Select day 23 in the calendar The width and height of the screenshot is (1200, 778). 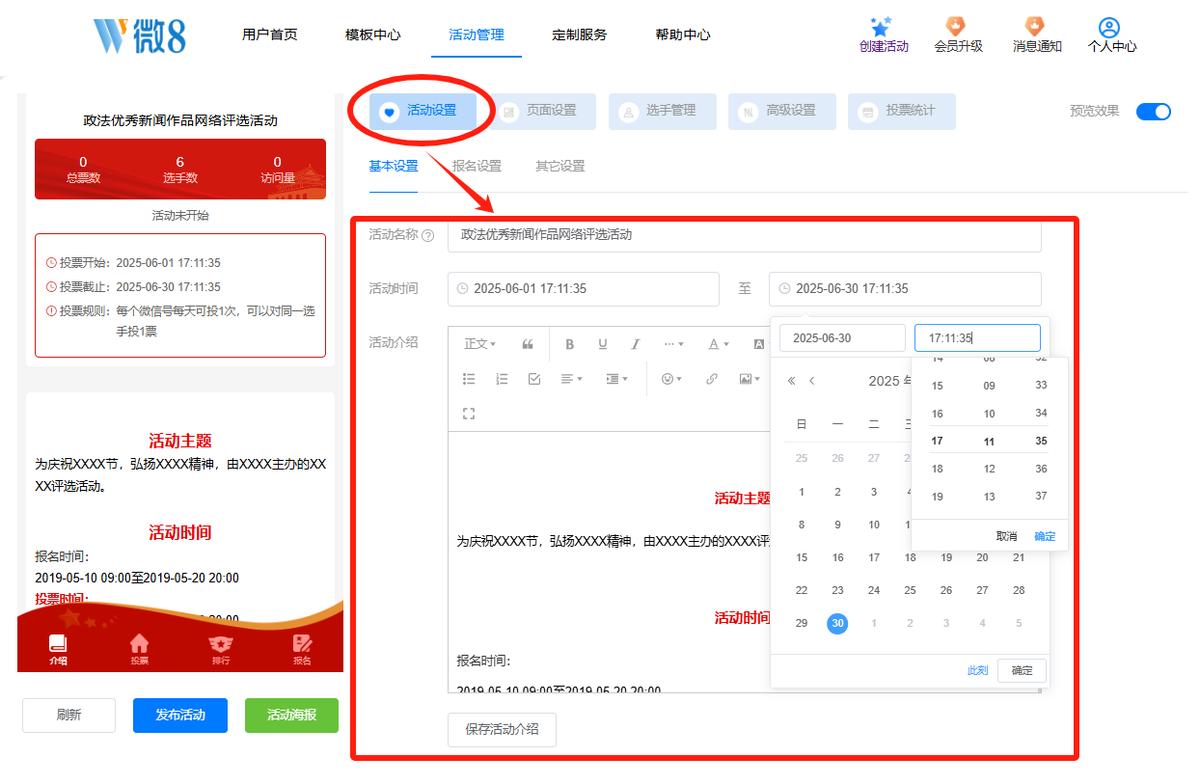click(838, 590)
